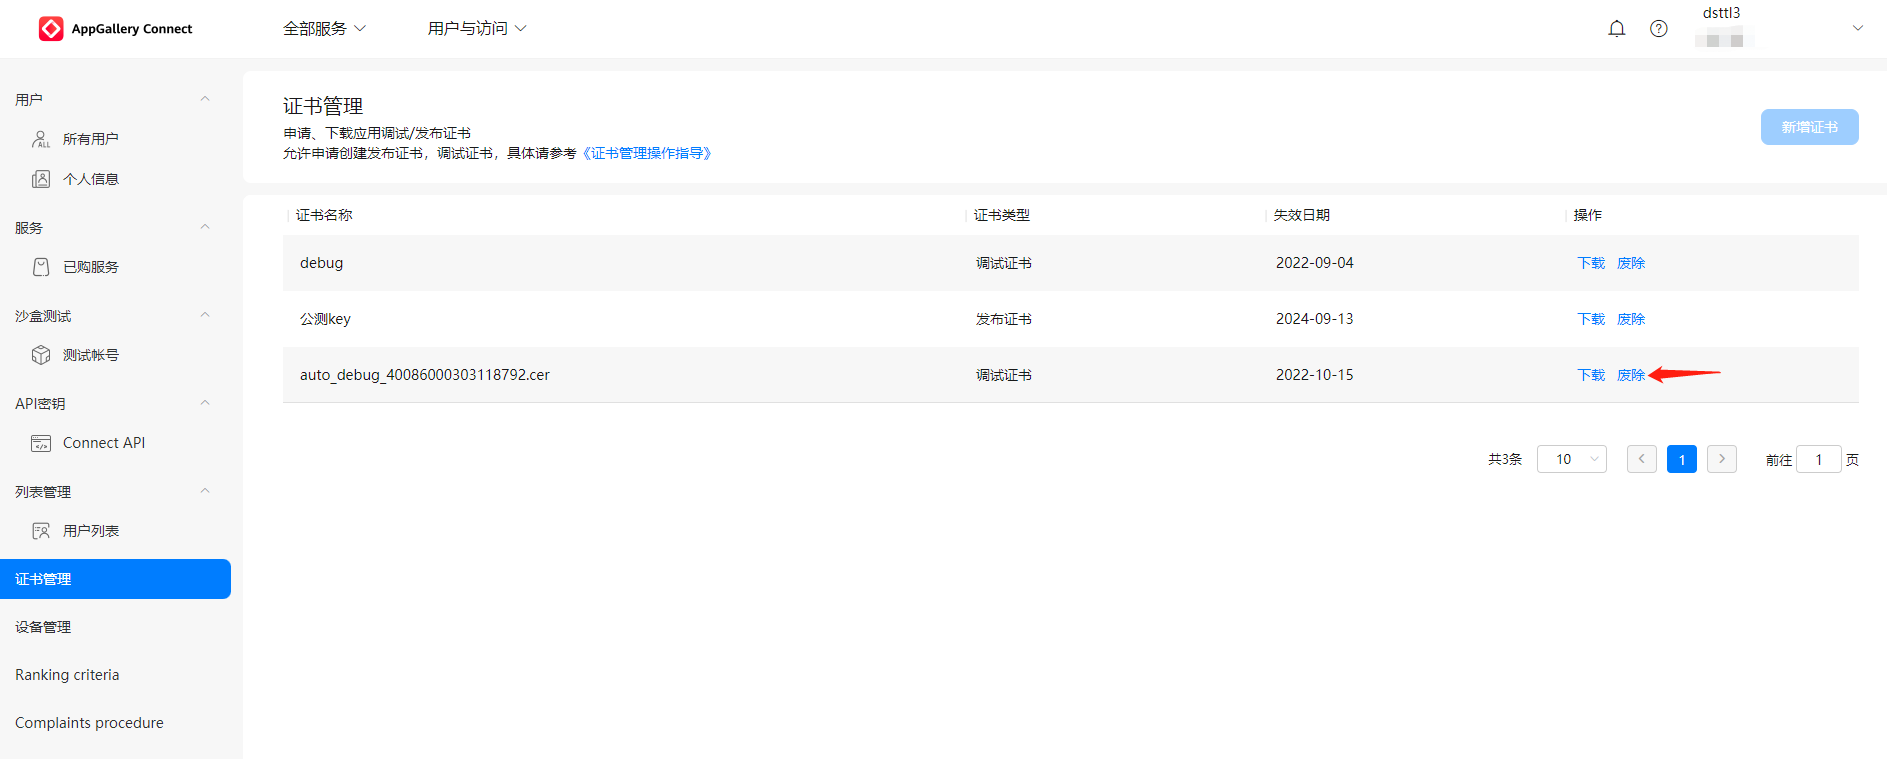Viewport: 1887px width, 759px height.
Task: Click the 个人信息 profile icon
Action: [41, 179]
